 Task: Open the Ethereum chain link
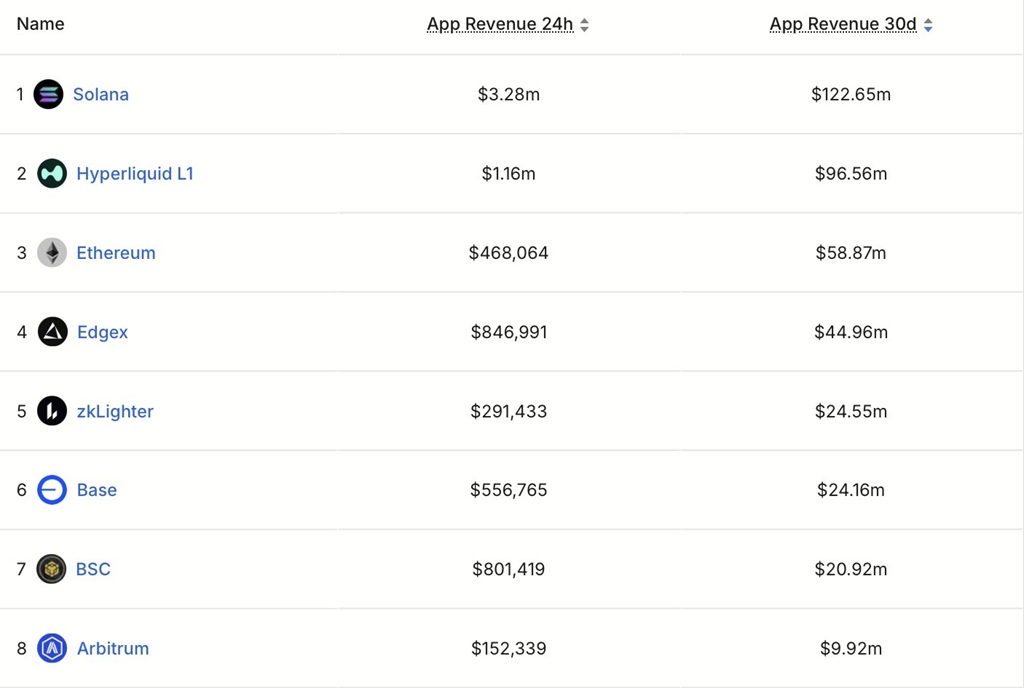pyautogui.click(x=116, y=253)
